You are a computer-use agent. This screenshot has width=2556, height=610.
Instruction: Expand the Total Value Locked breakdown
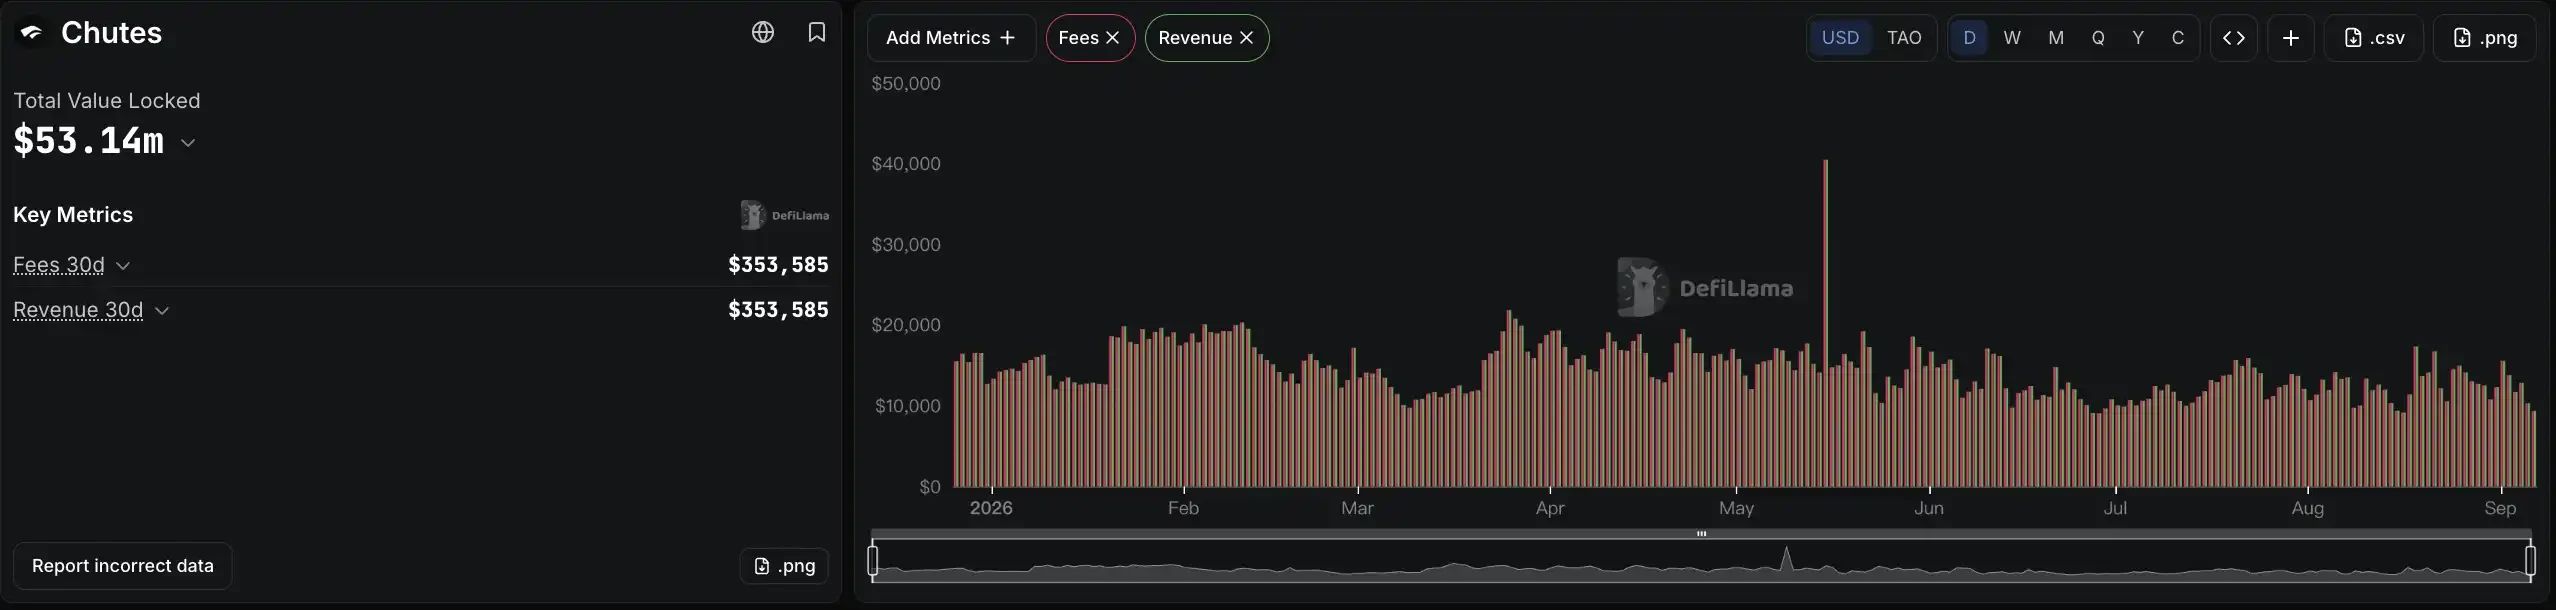(187, 143)
